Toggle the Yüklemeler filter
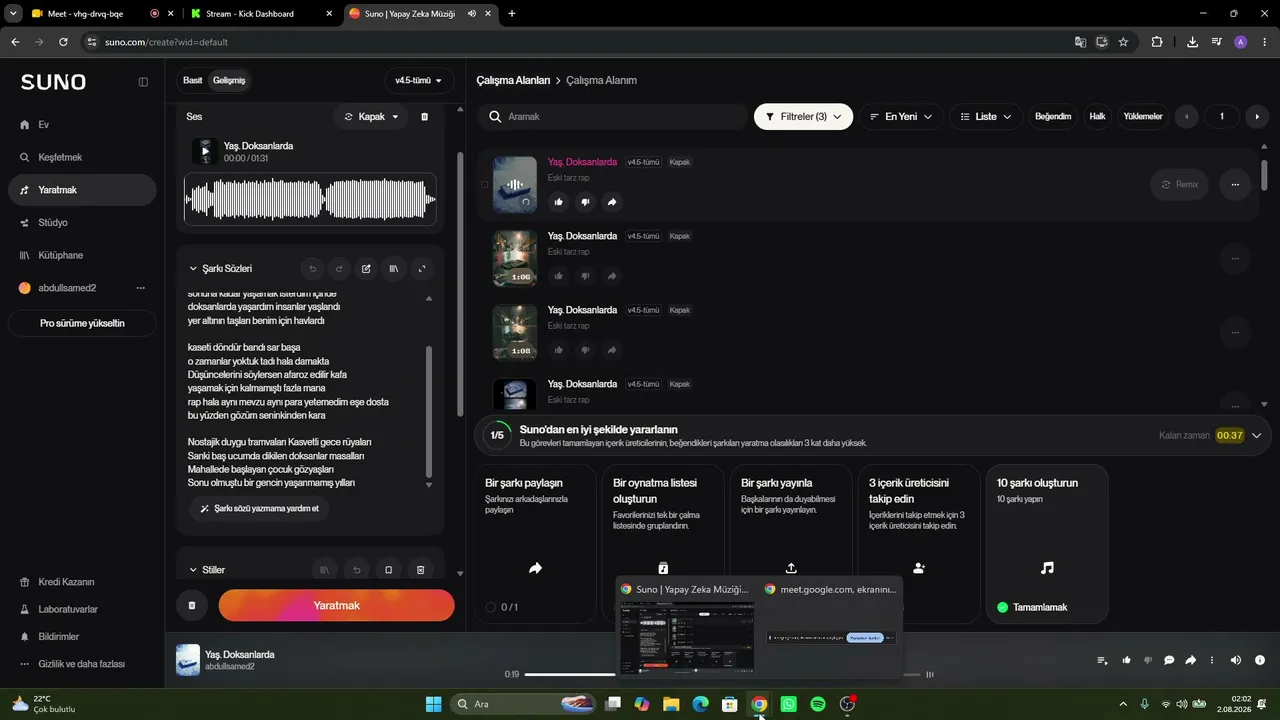The height and width of the screenshot is (720, 1280). [1143, 117]
